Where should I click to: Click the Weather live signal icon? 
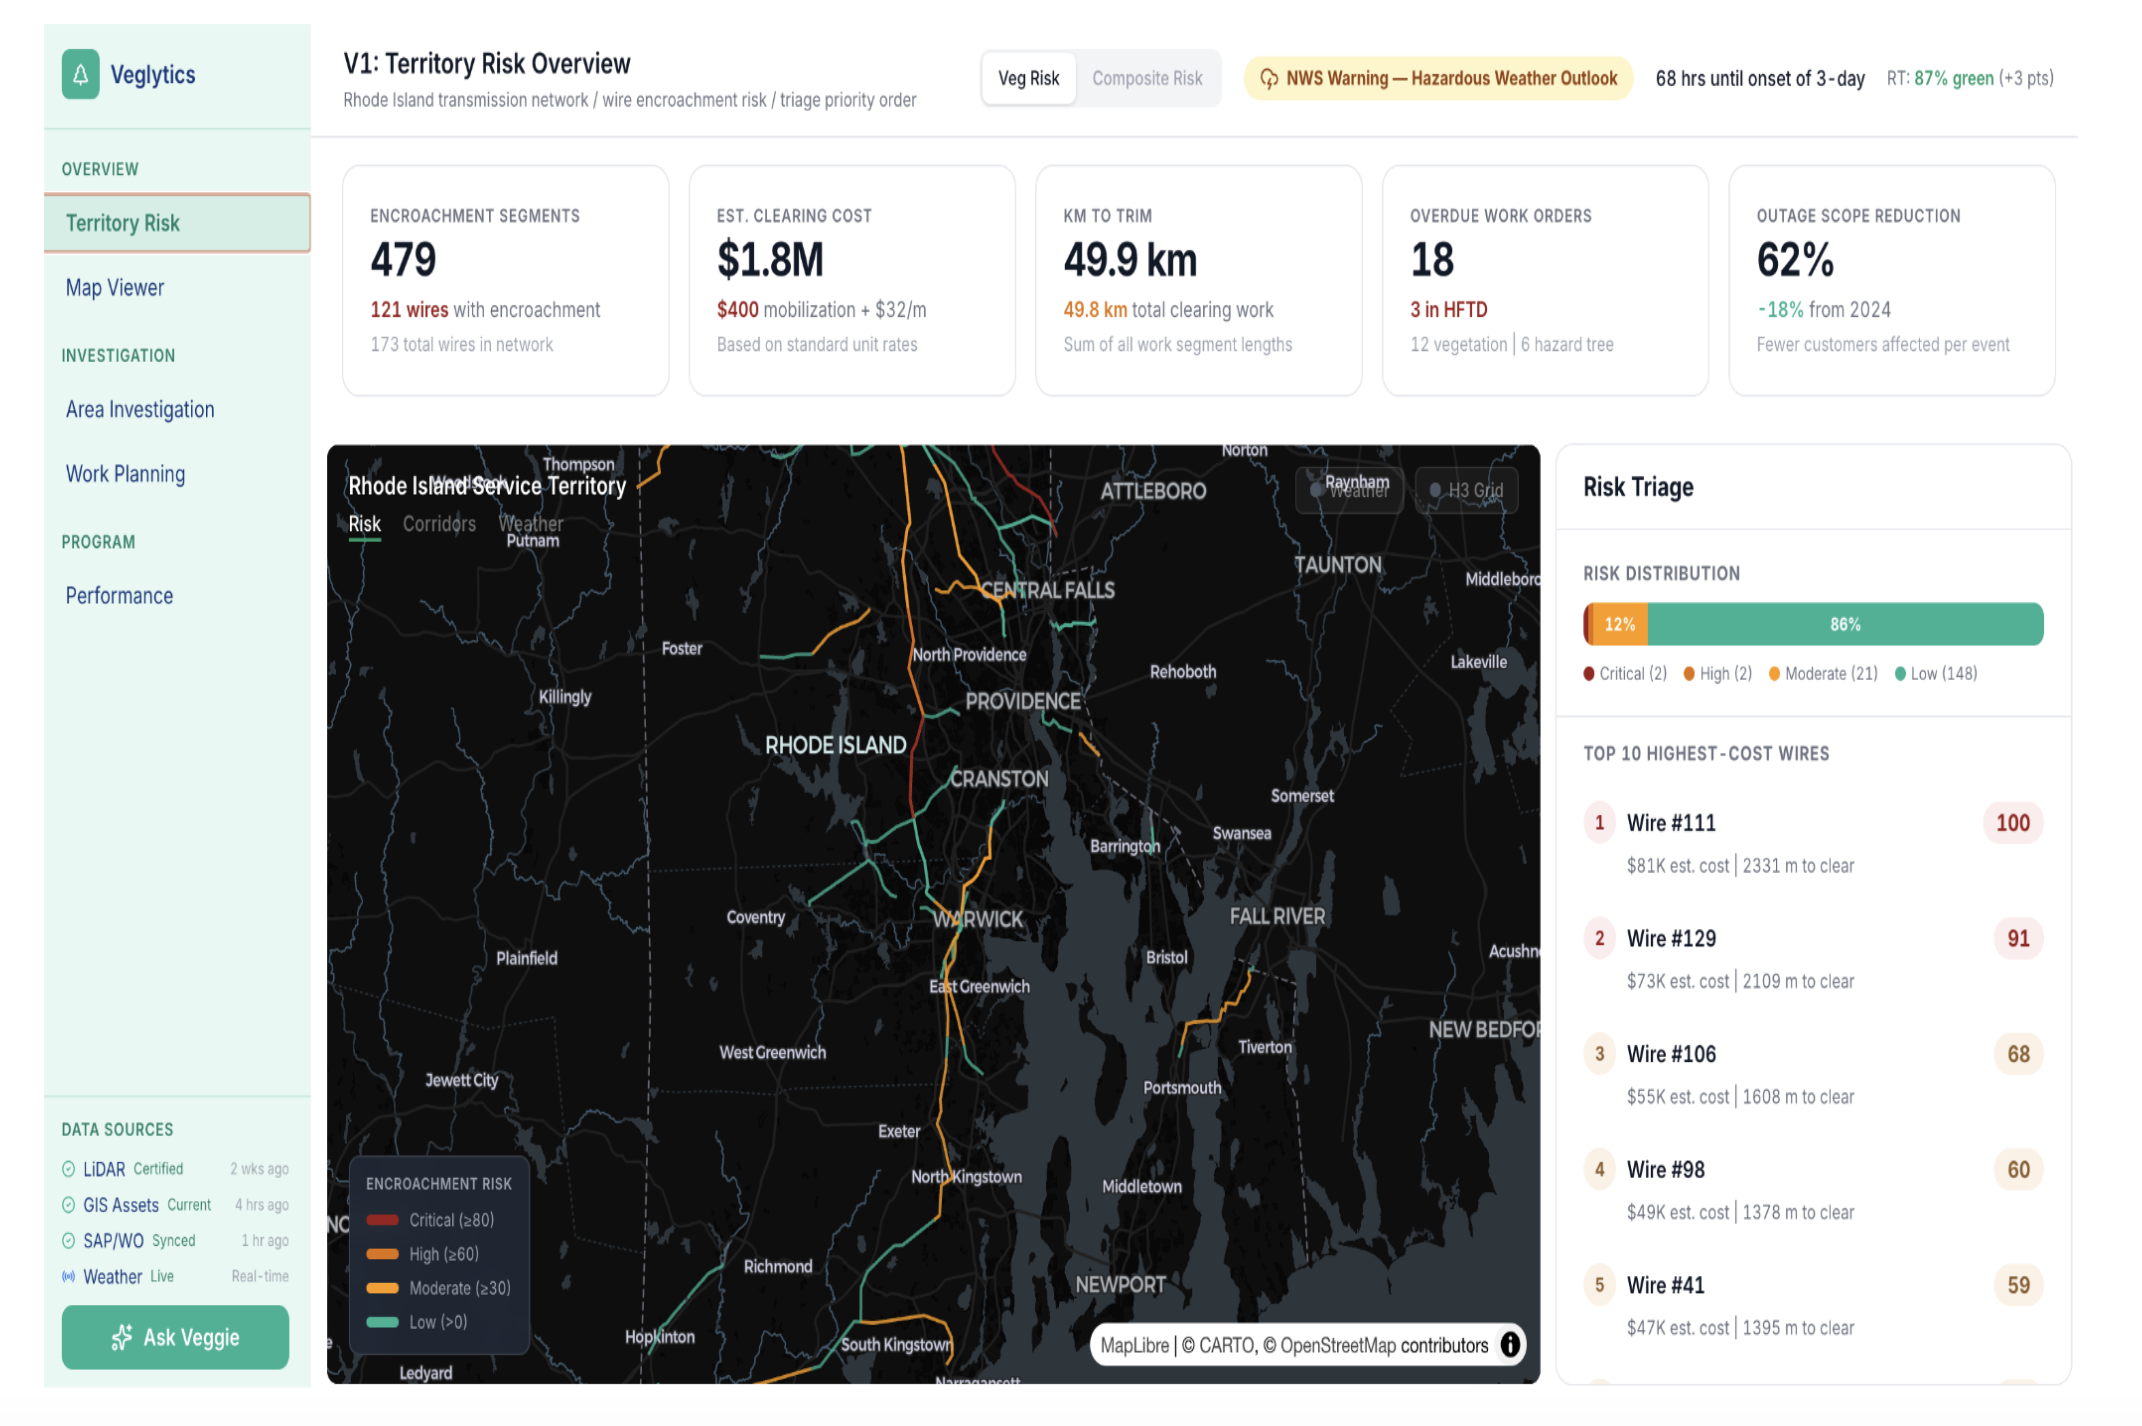coord(68,1277)
